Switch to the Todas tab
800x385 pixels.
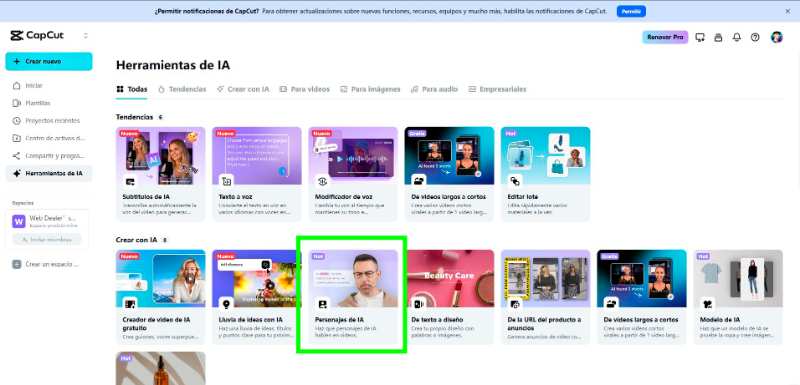point(132,89)
